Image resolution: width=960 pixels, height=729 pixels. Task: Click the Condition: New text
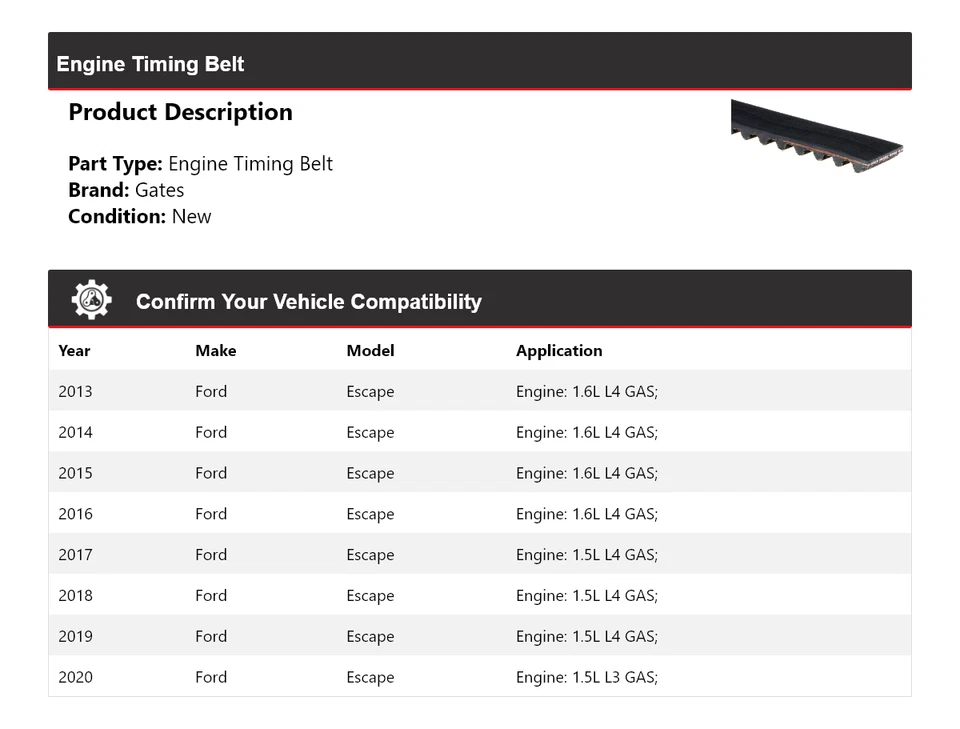[140, 216]
